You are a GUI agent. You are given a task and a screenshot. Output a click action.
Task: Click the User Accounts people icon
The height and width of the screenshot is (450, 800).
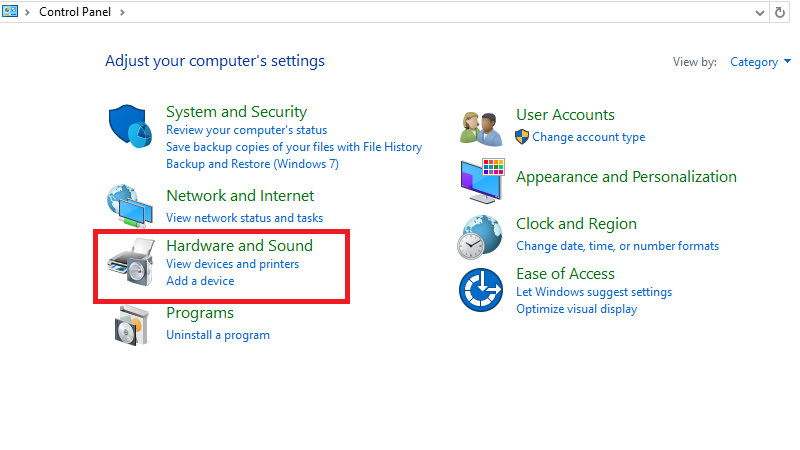[x=480, y=127]
